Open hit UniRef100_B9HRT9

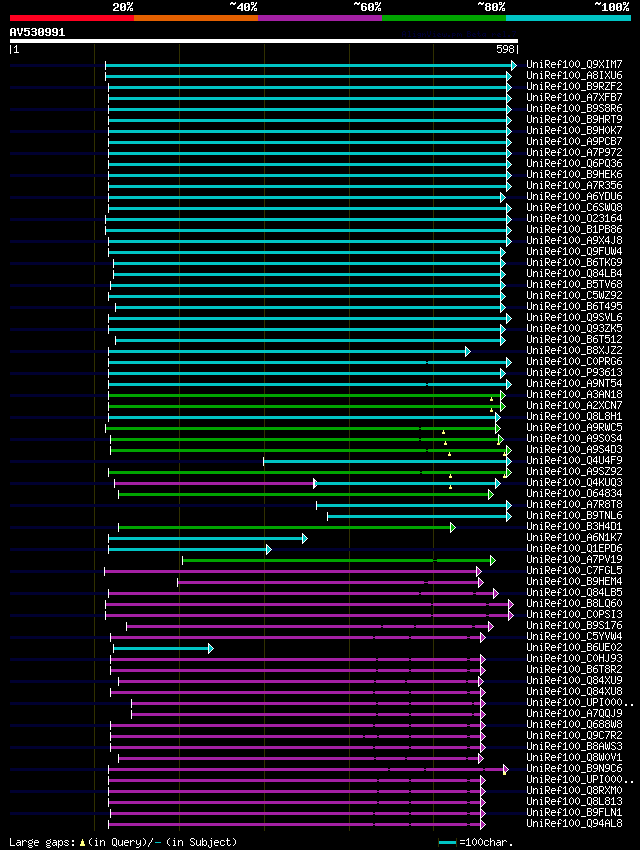(574, 119)
